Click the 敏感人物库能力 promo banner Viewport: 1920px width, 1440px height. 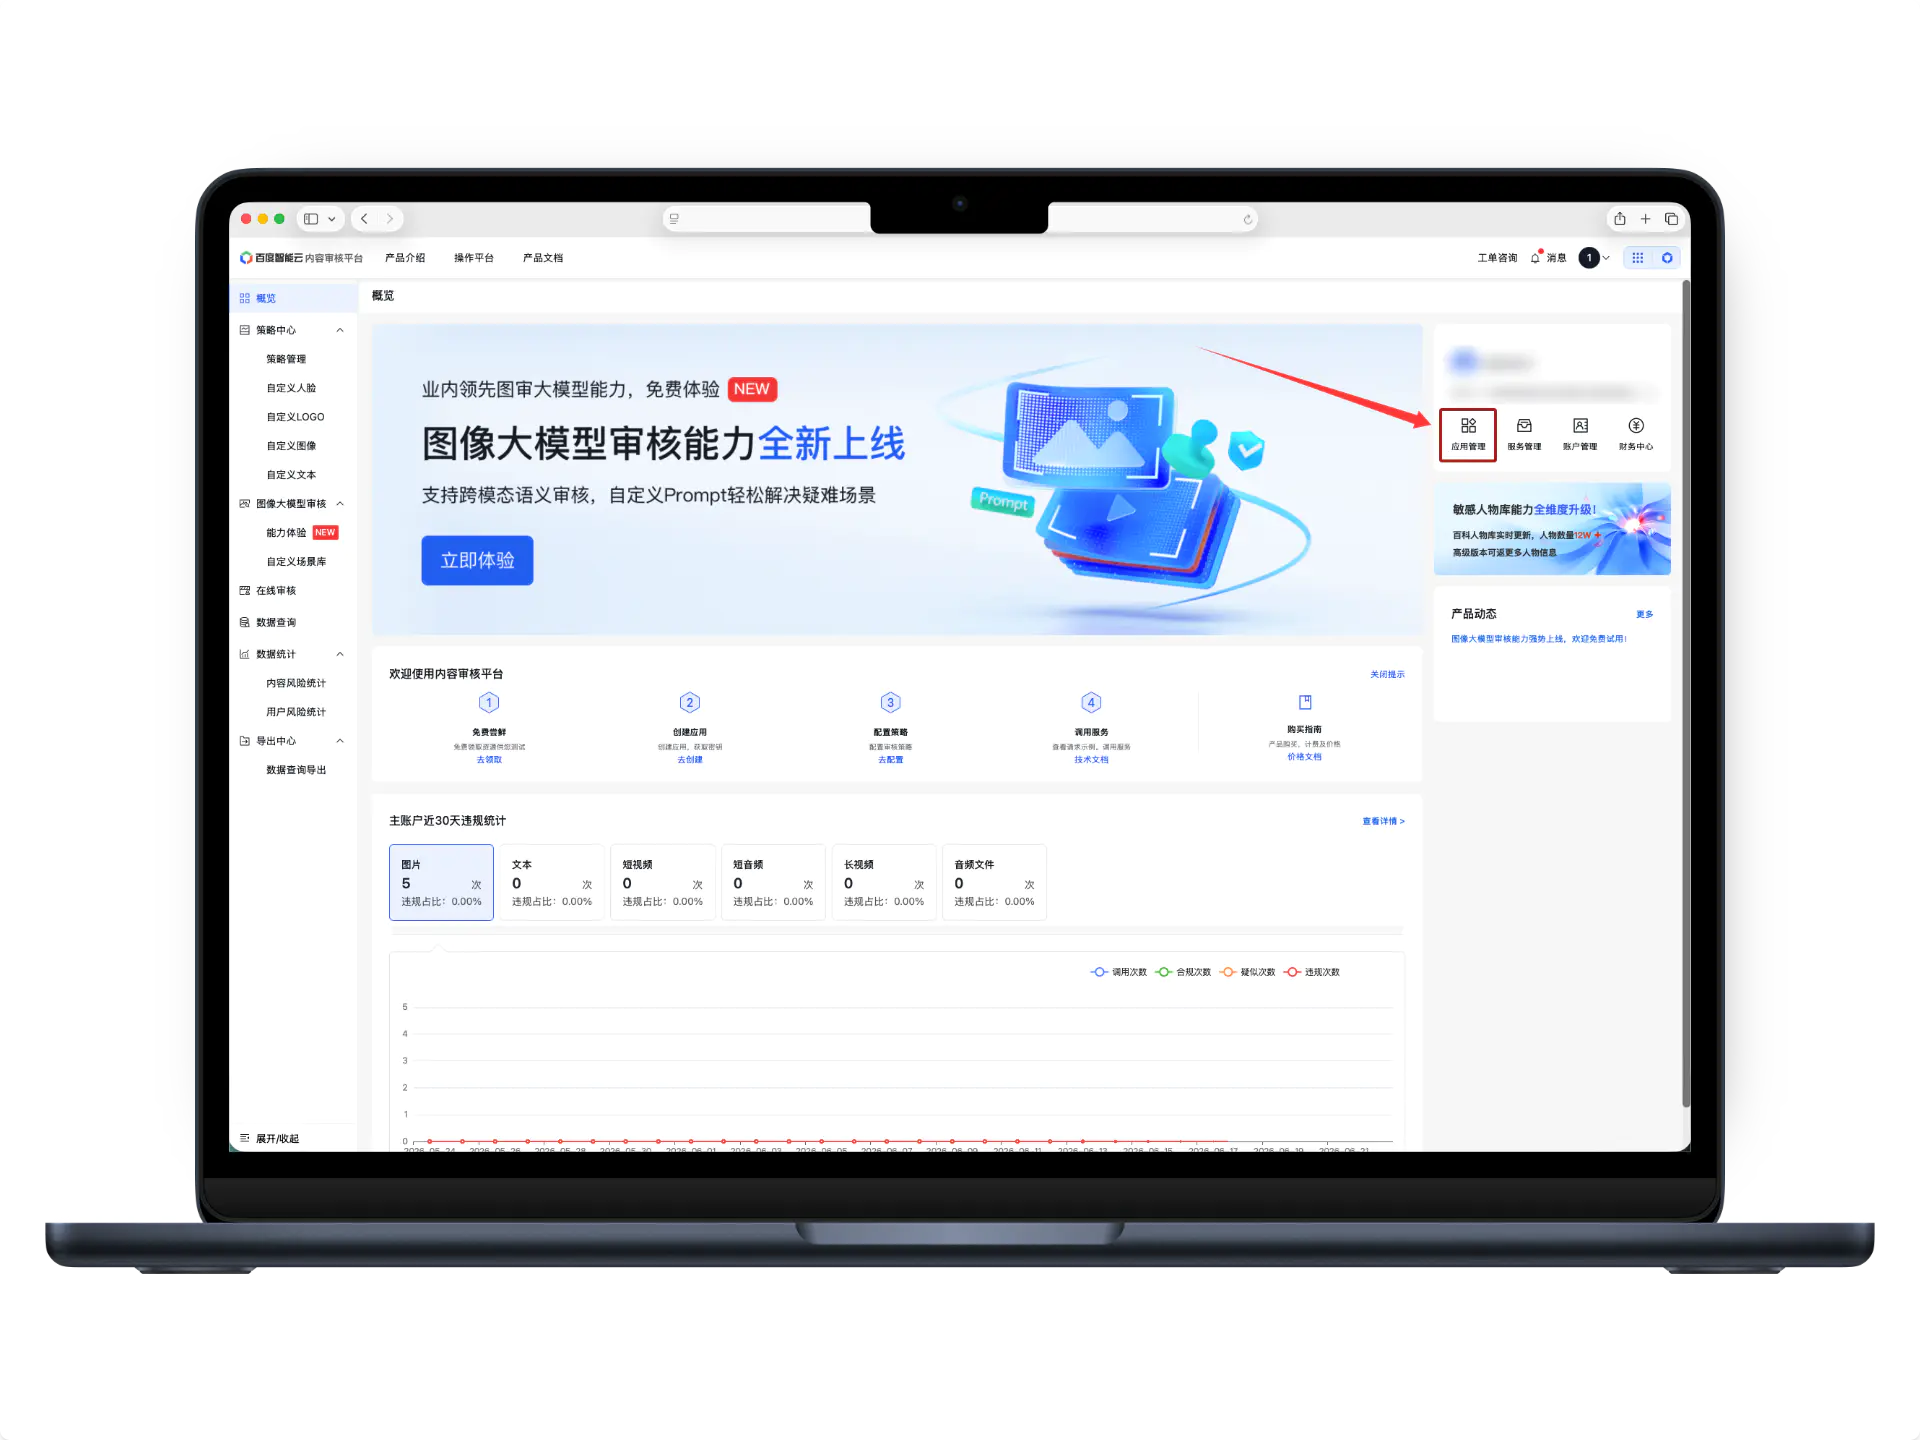[x=1552, y=529]
